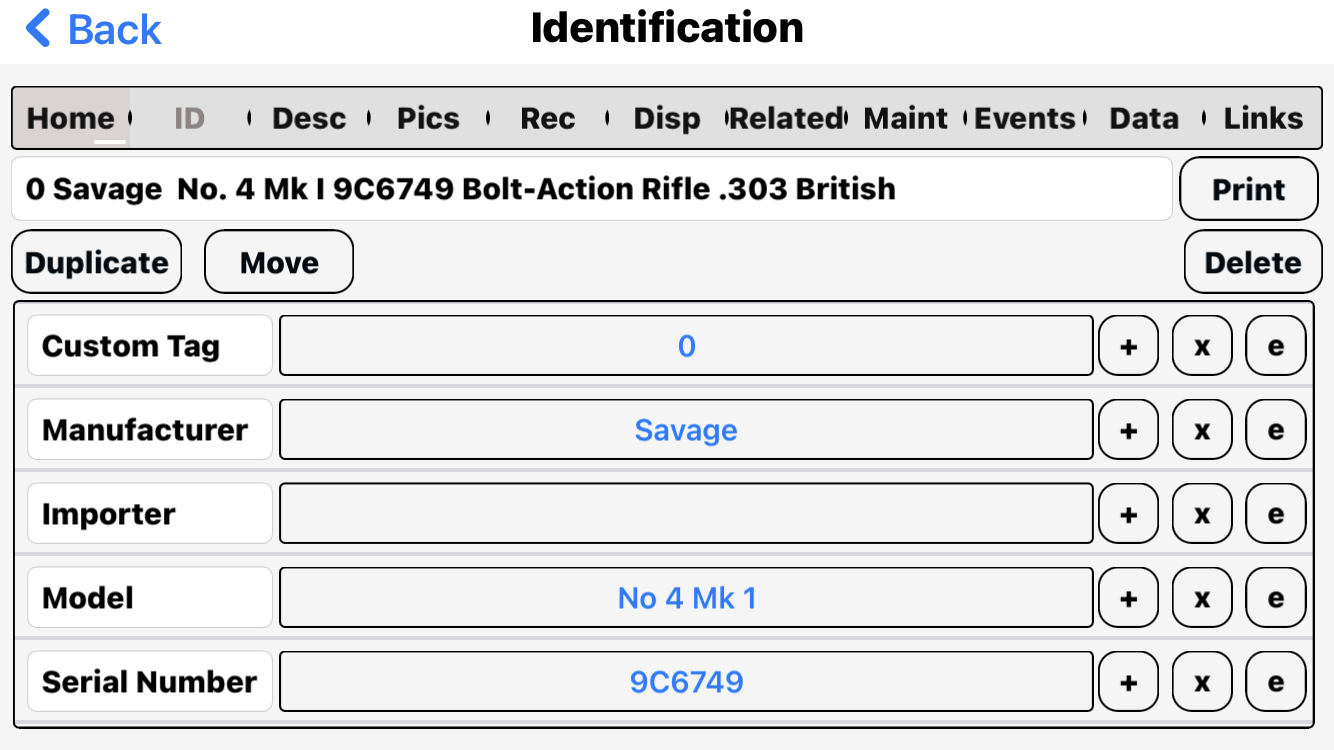Image resolution: width=1334 pixels, height=750 pixels.
Task: Open the Pics tab
Action: point(428,118)
